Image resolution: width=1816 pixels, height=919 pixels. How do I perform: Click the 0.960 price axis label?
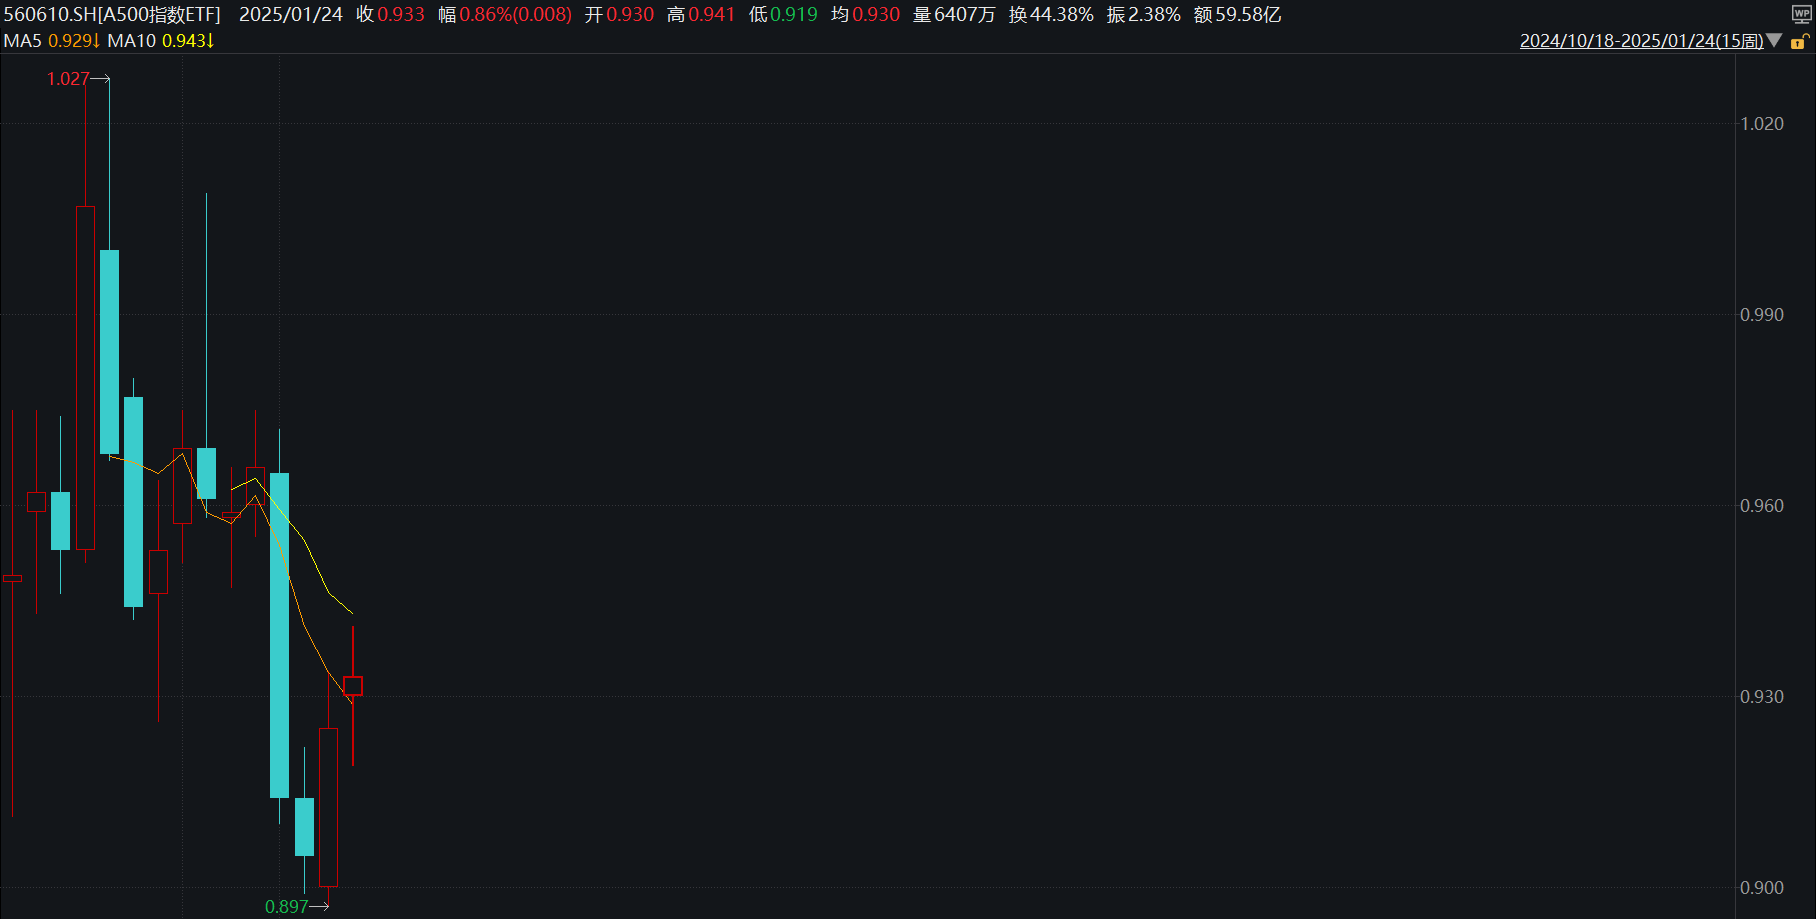point(1762,506)
